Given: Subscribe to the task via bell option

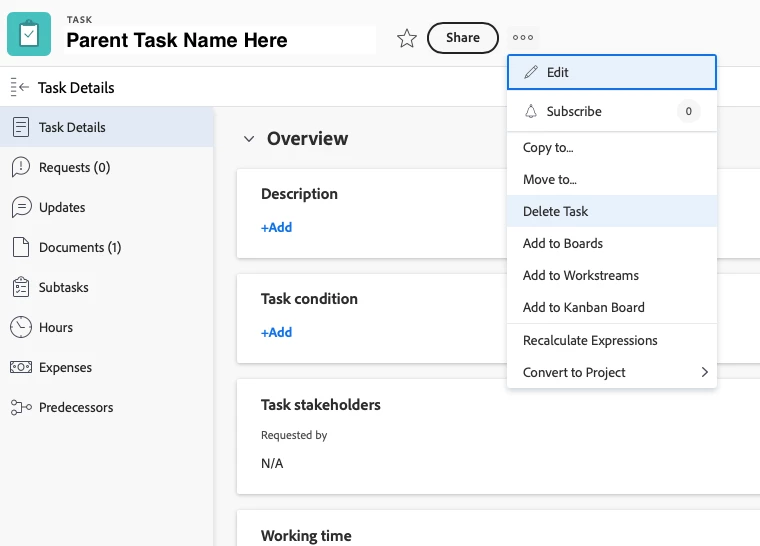Looking at the screenshot, I should (573, 111).
